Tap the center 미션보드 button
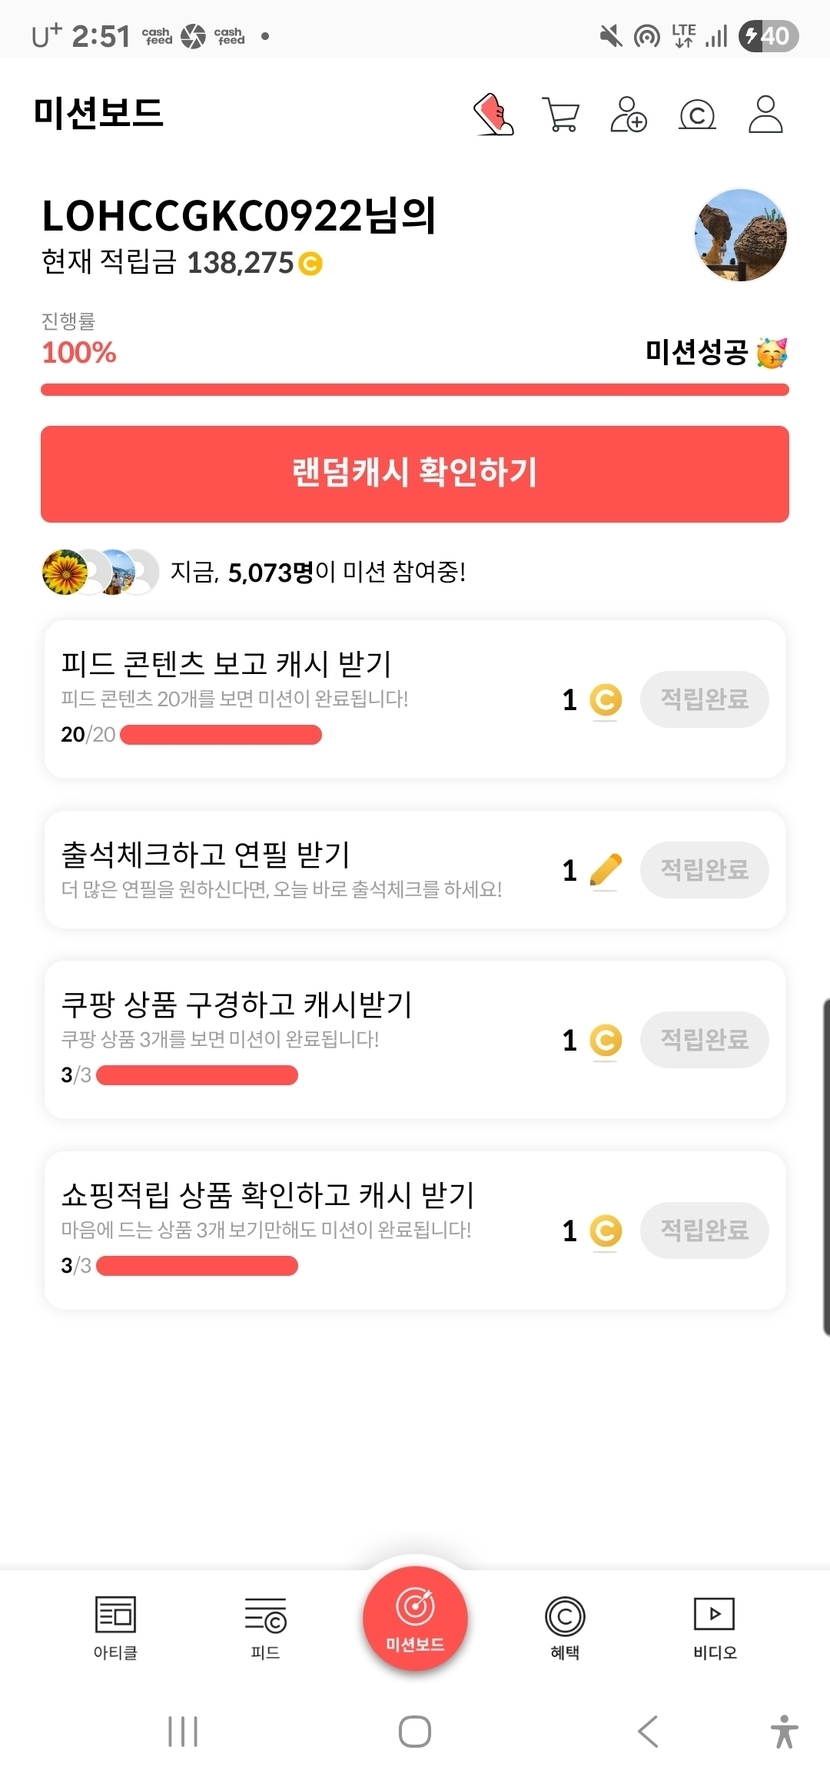 pos(415,1617)
